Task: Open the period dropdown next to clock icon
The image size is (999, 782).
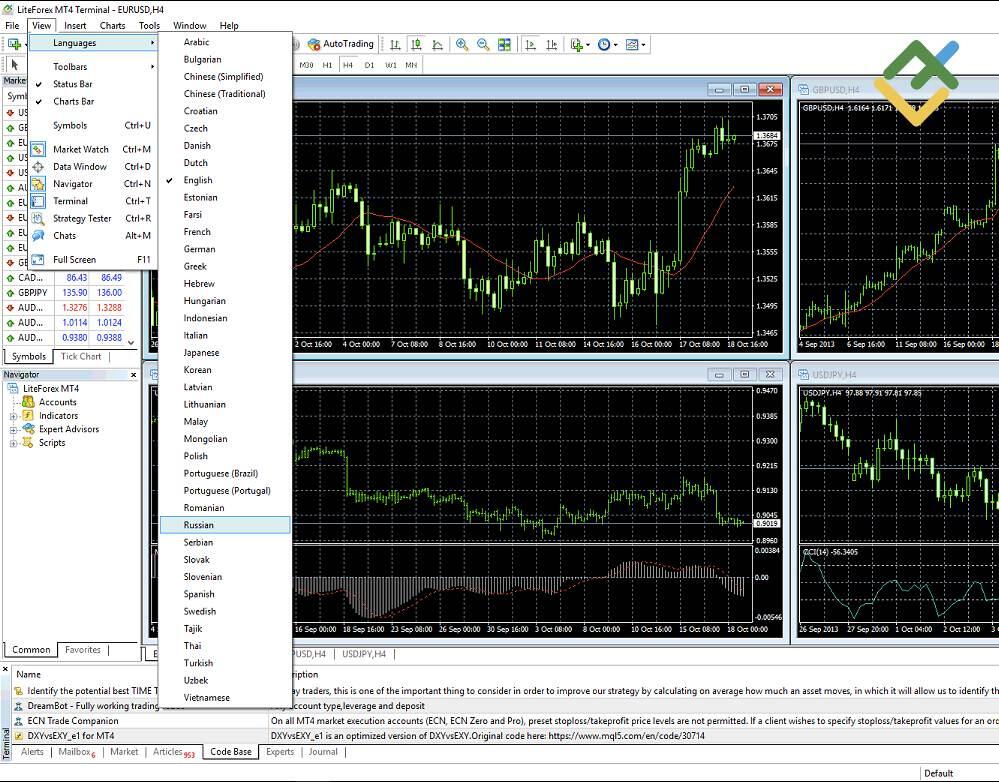Action: pos(614,44)
